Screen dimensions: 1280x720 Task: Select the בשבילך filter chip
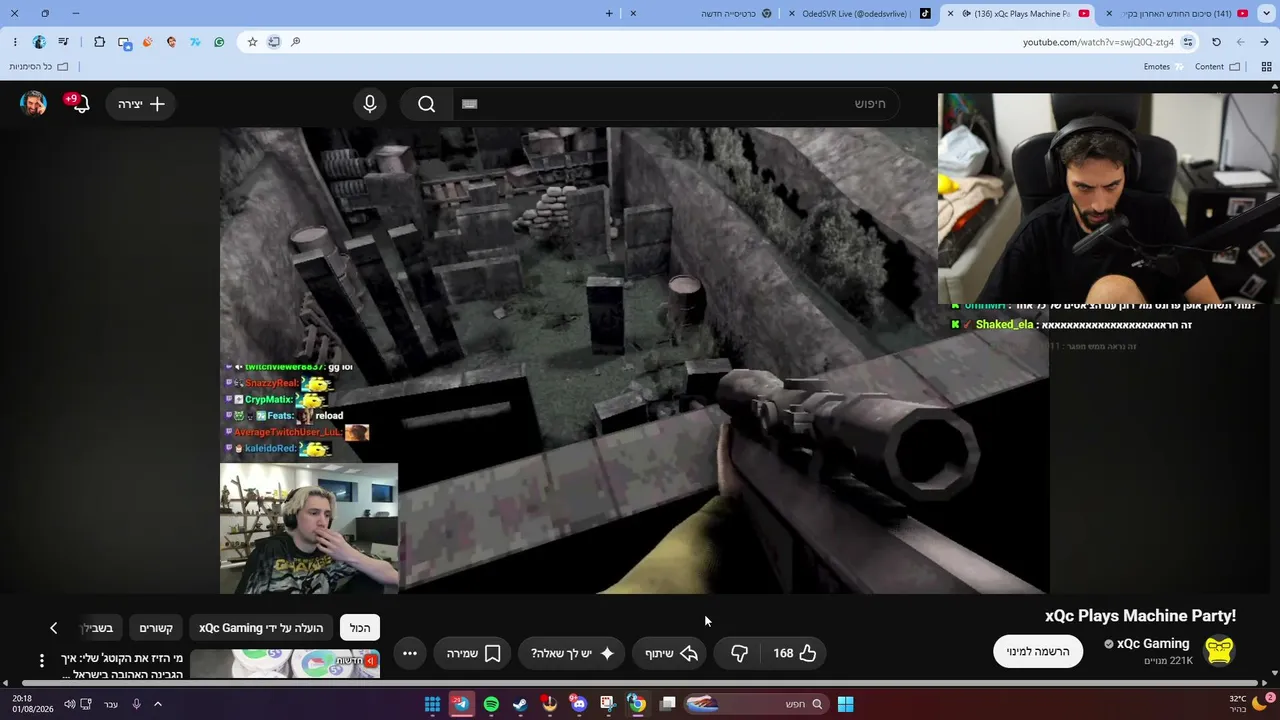tap(101, 628)
